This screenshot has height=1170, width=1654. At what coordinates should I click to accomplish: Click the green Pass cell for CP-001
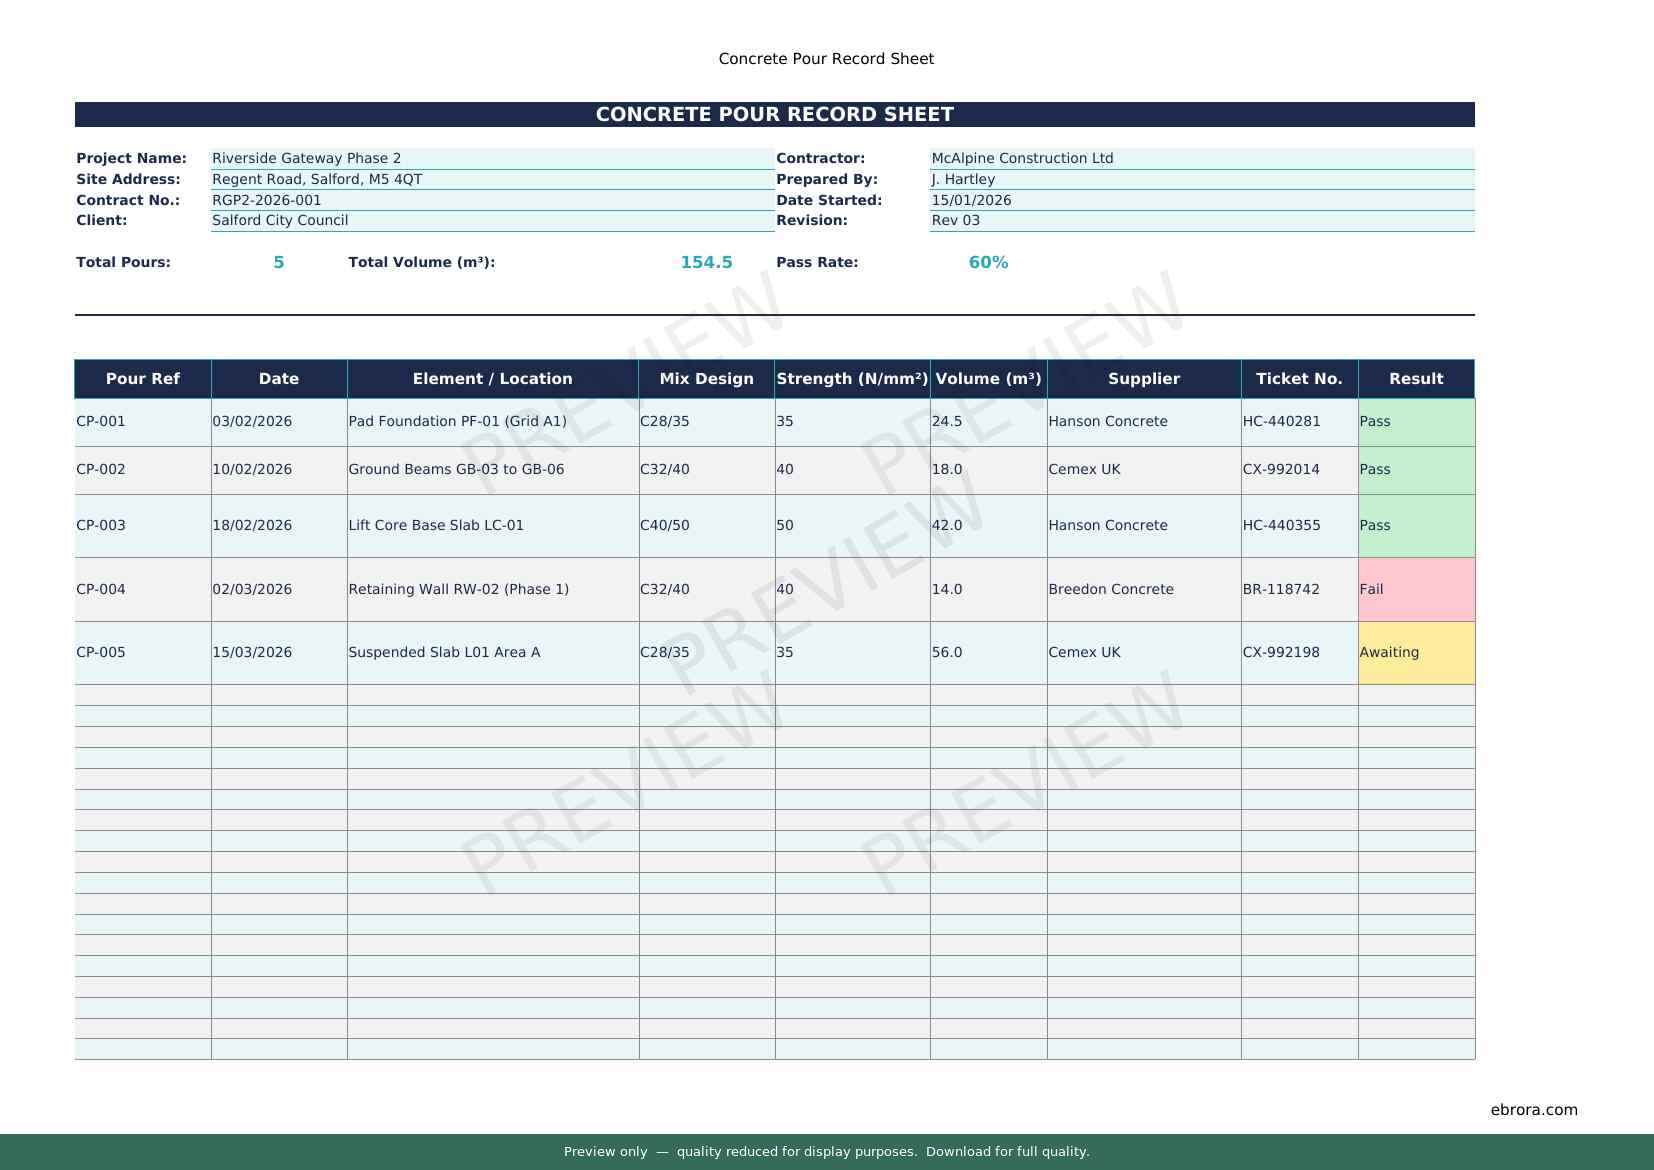(x=1415, y=421)
